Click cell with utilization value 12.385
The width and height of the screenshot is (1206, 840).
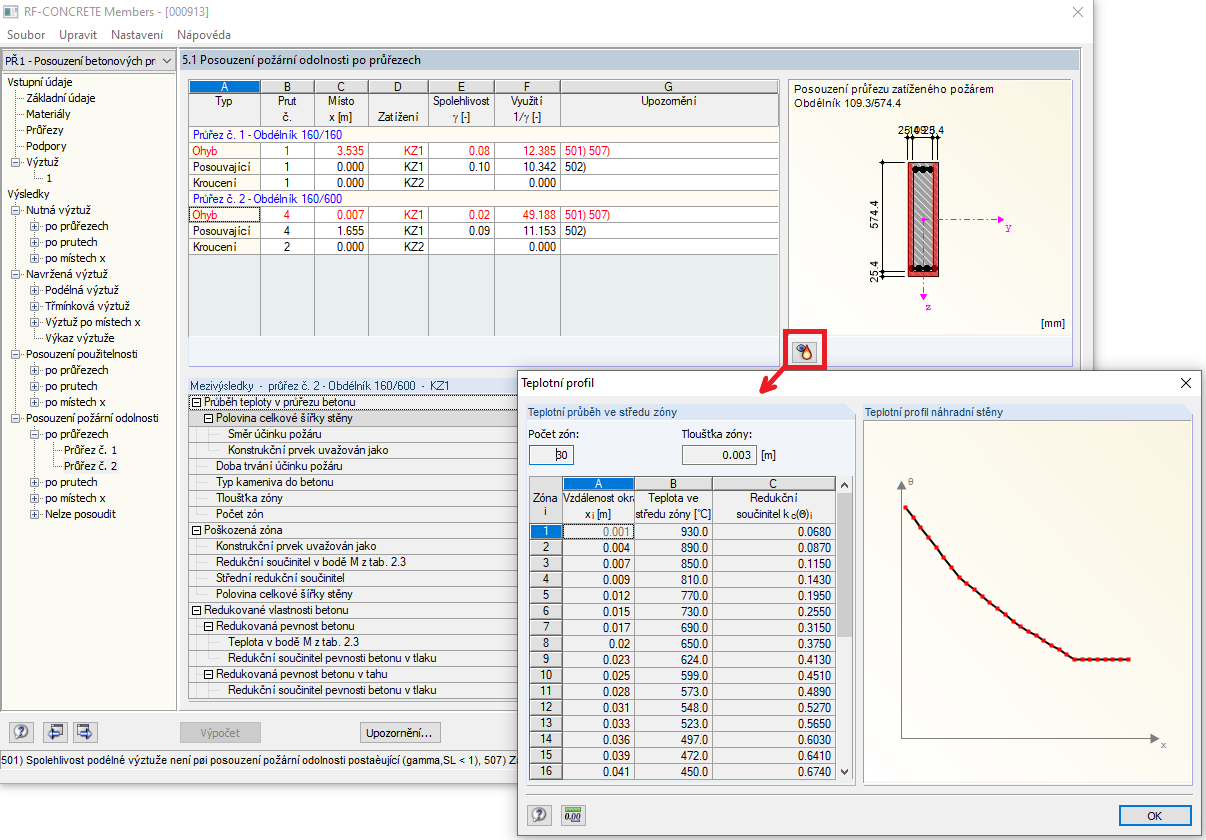click(528, 151)
